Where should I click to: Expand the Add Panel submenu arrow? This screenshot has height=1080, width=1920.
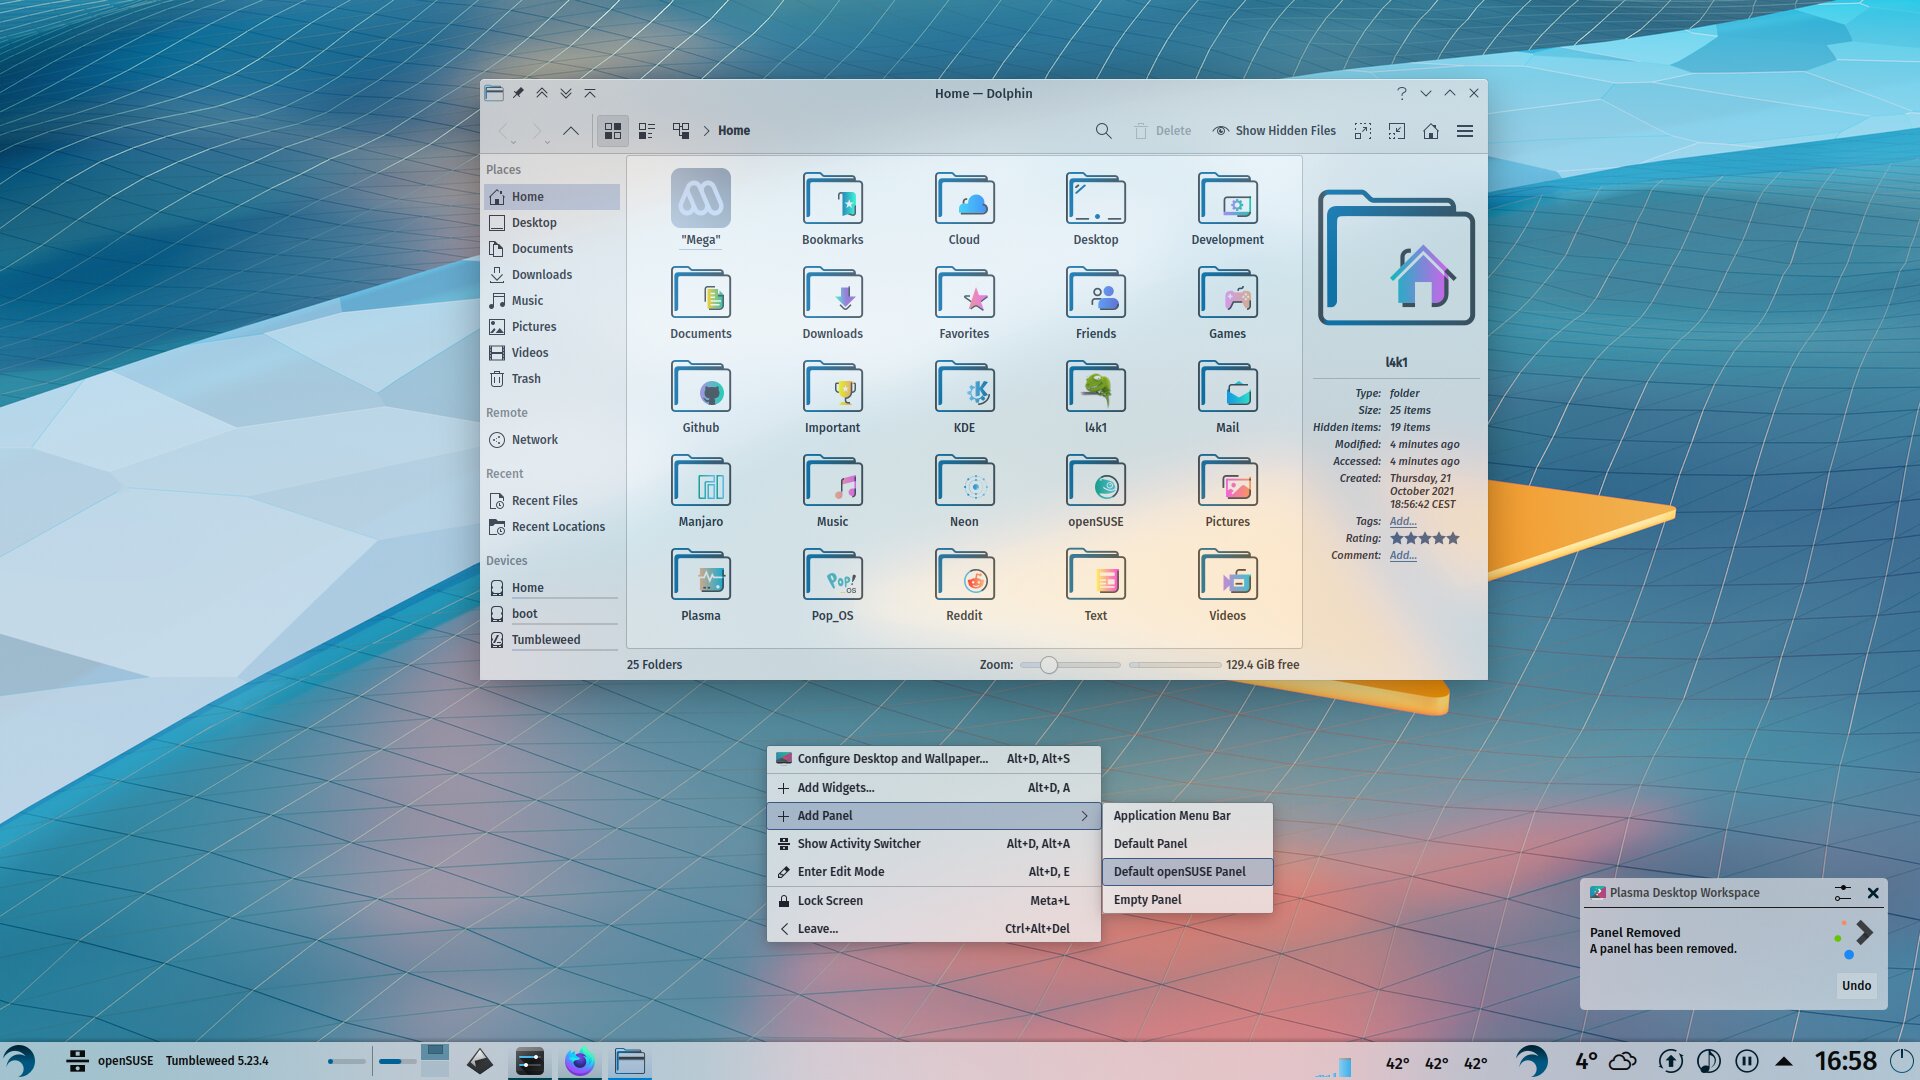pyautogui.click(x=1084, y=816)
